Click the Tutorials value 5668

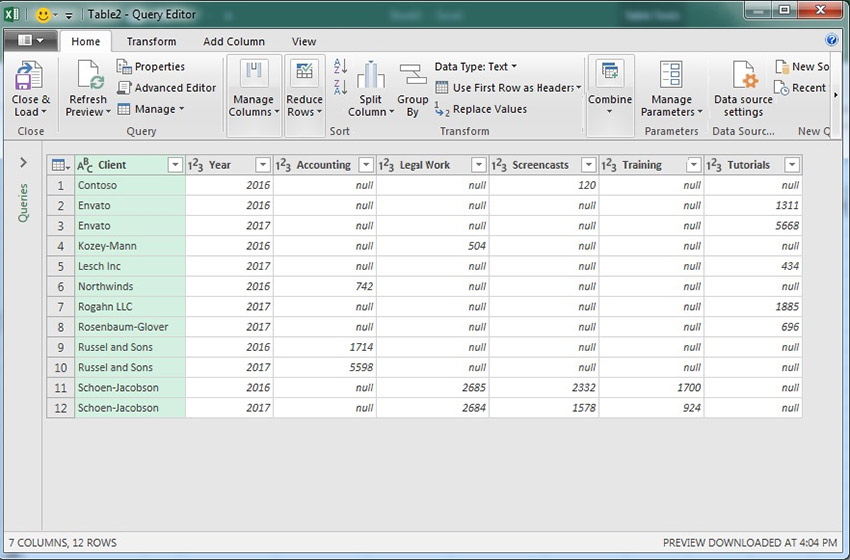[x=753, y=226]
